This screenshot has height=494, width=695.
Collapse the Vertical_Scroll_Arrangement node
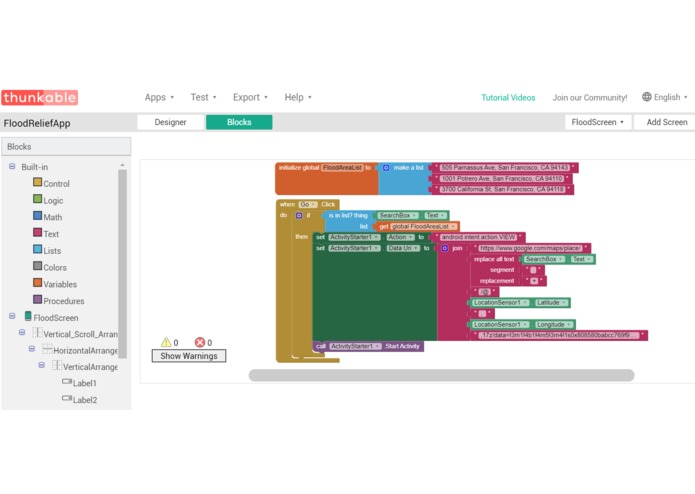pos(22,332)
